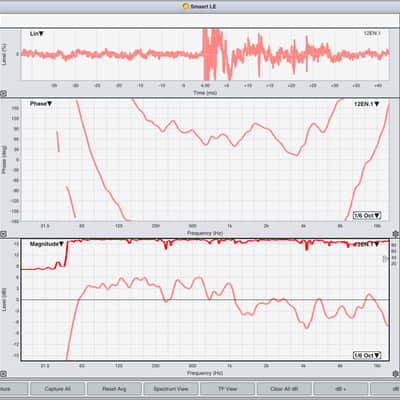Screen dimensions: 400x400
Task: Open the settings gear beside the Magnitude plot
Action: [x=396, y=374]
